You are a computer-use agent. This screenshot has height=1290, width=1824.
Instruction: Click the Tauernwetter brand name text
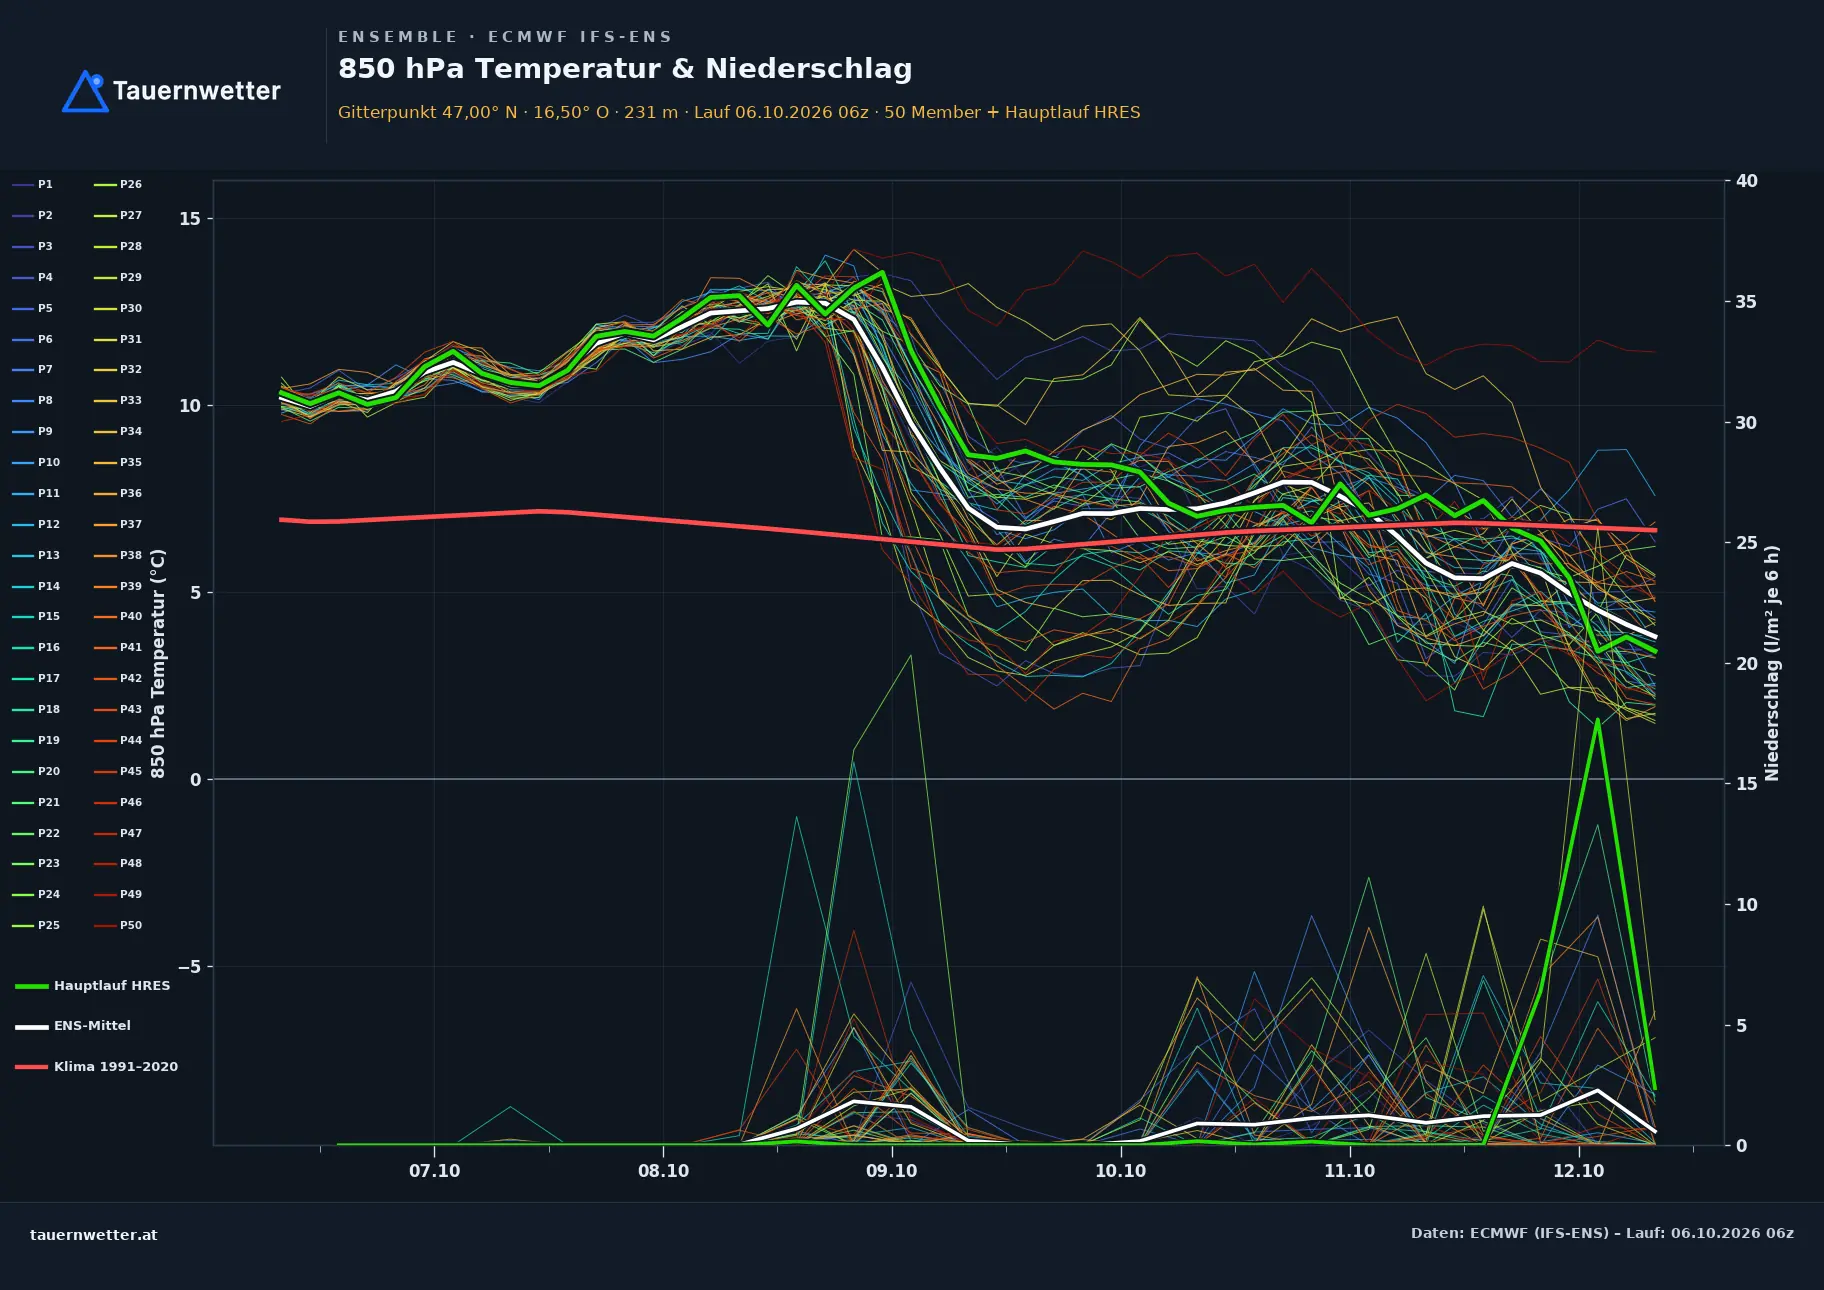pyautogui.click(x=196, y=91)
